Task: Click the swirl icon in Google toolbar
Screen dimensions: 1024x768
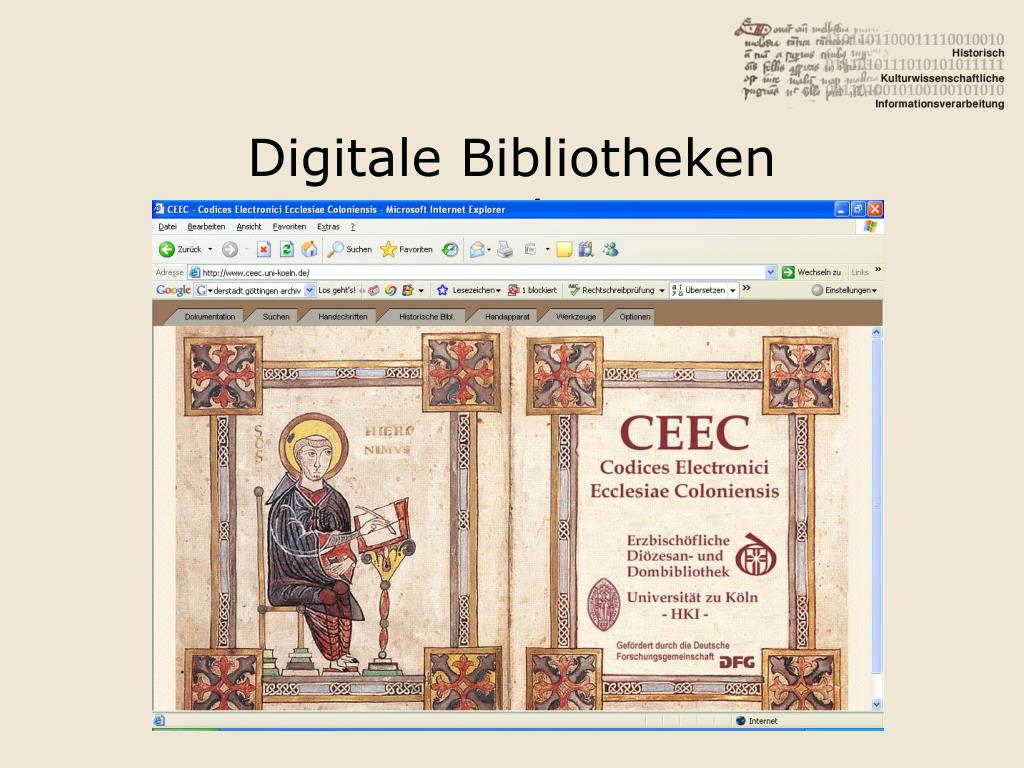Action: [391, 290]
